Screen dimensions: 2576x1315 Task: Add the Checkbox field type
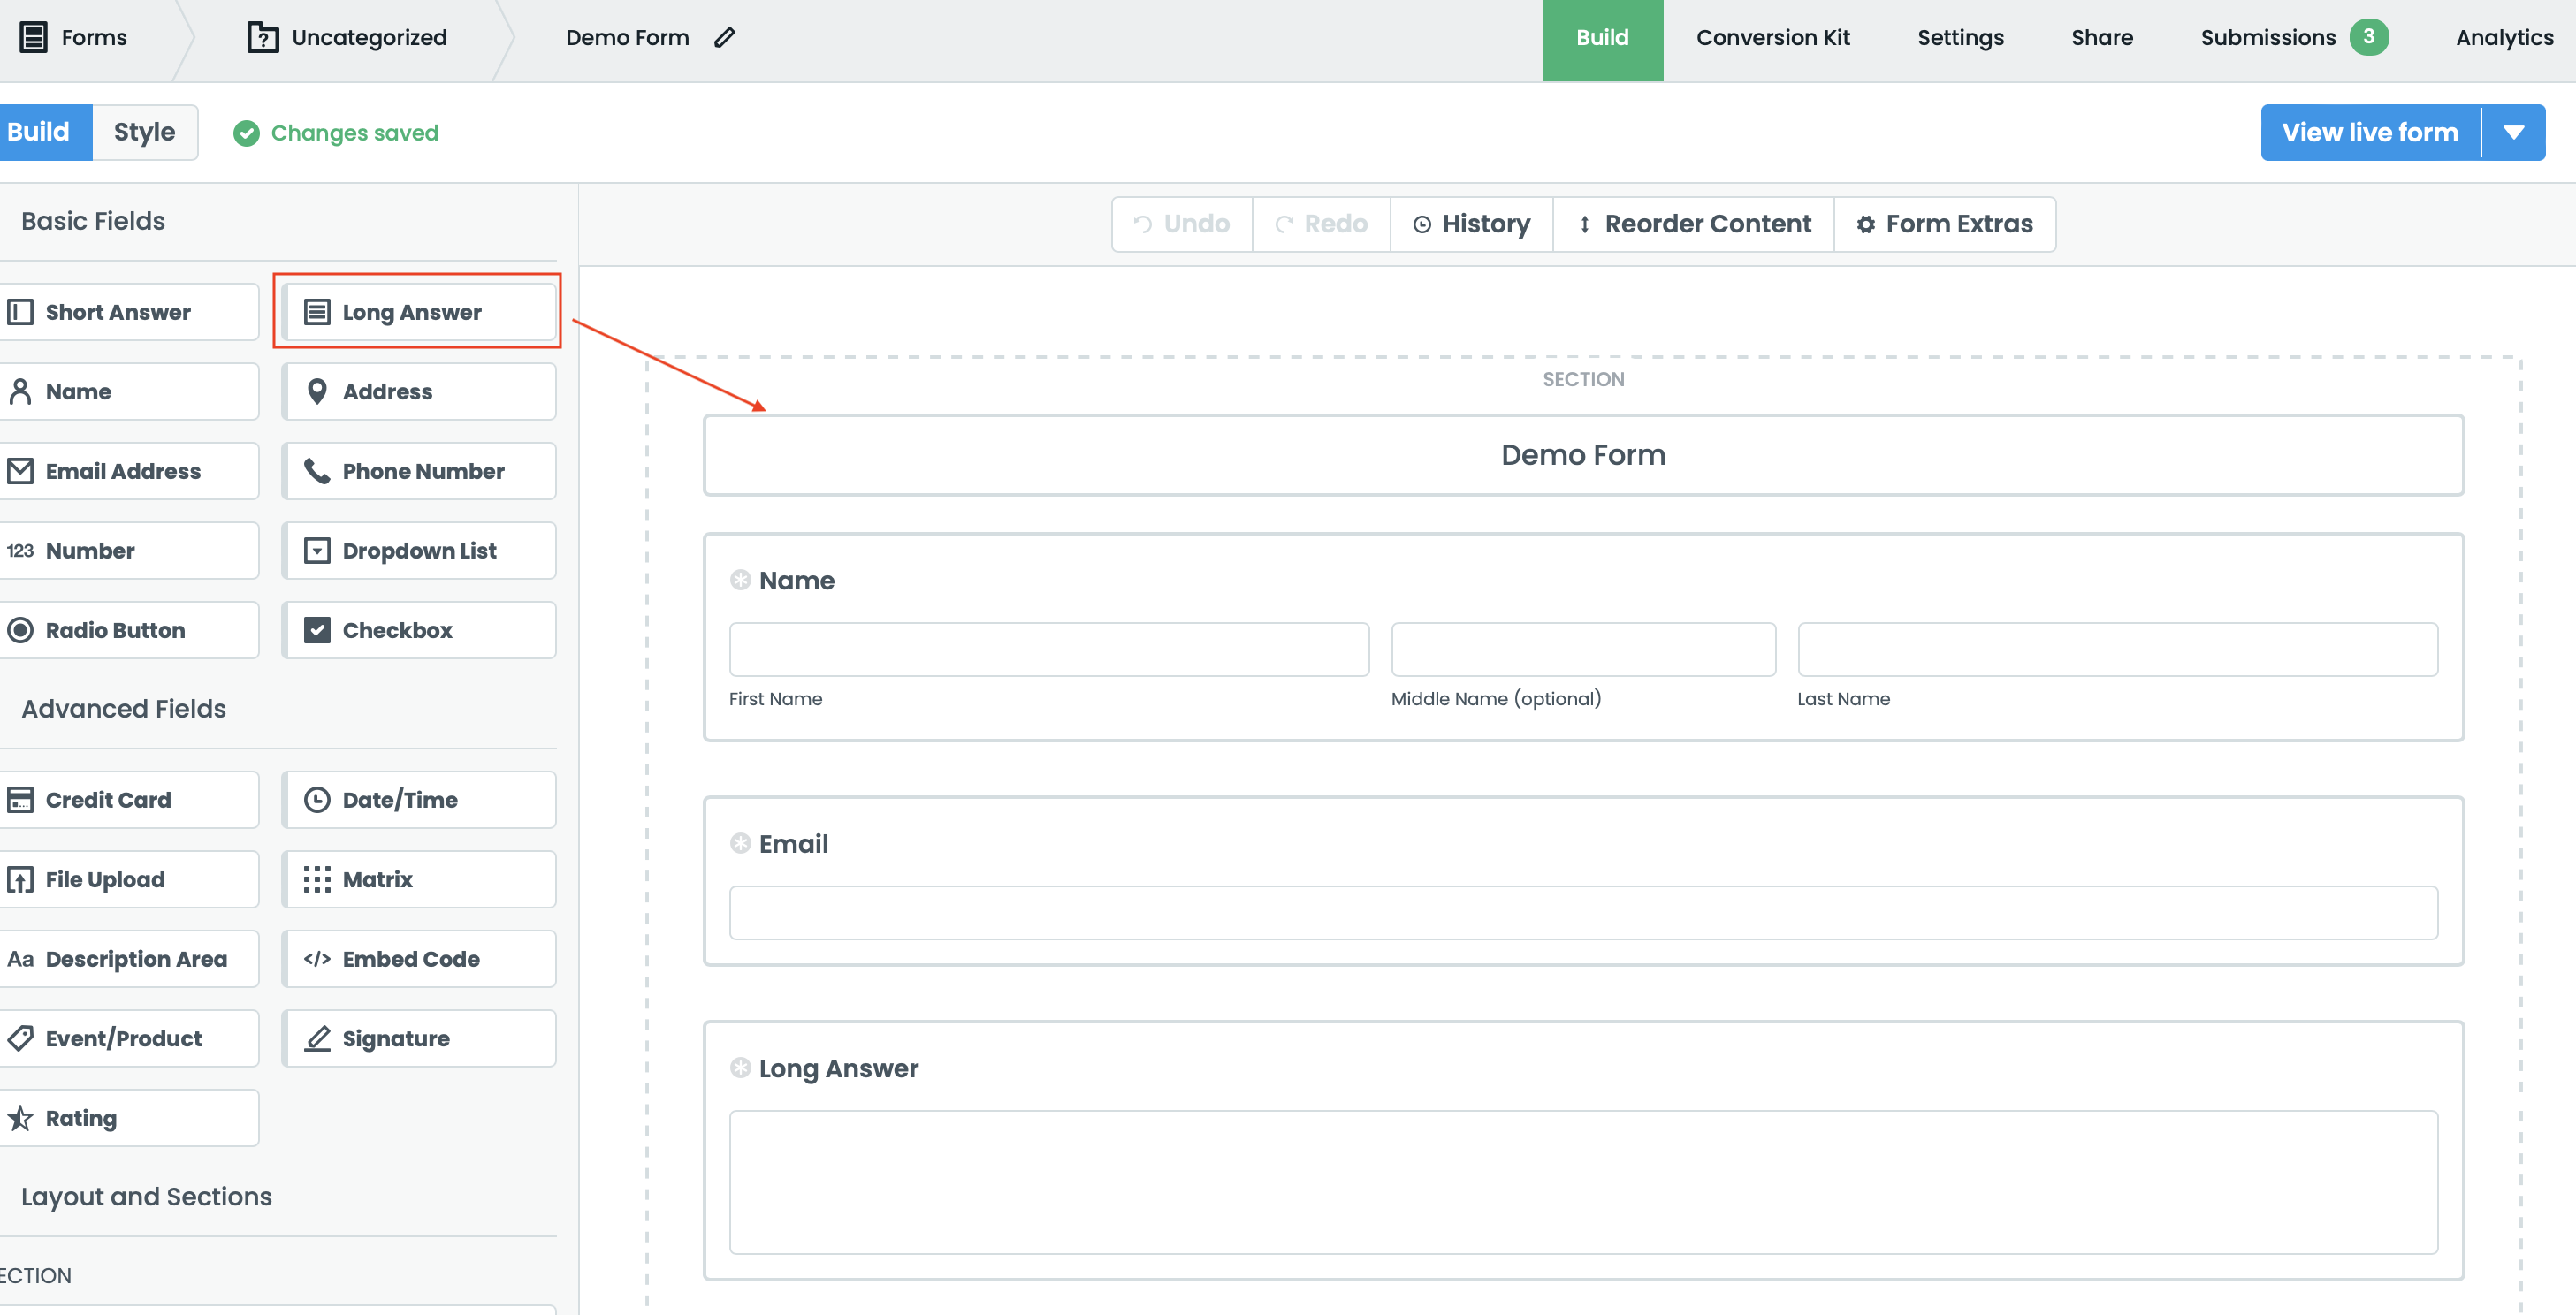coord(418,630)
